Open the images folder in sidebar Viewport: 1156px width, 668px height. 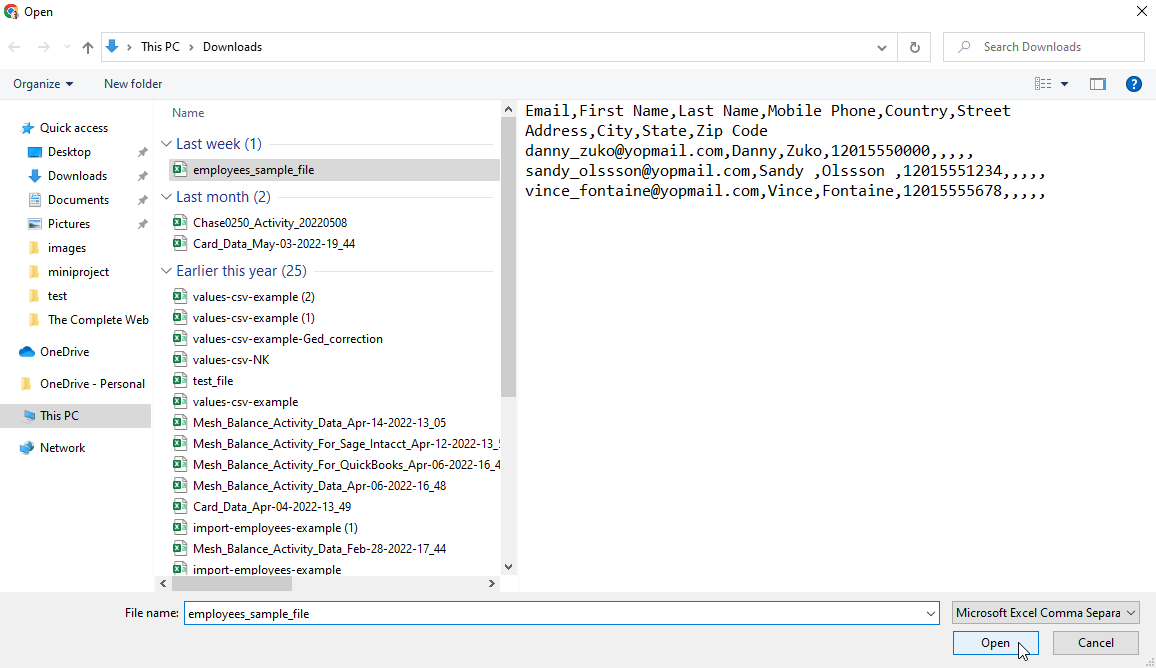click(x=66, y=248)
